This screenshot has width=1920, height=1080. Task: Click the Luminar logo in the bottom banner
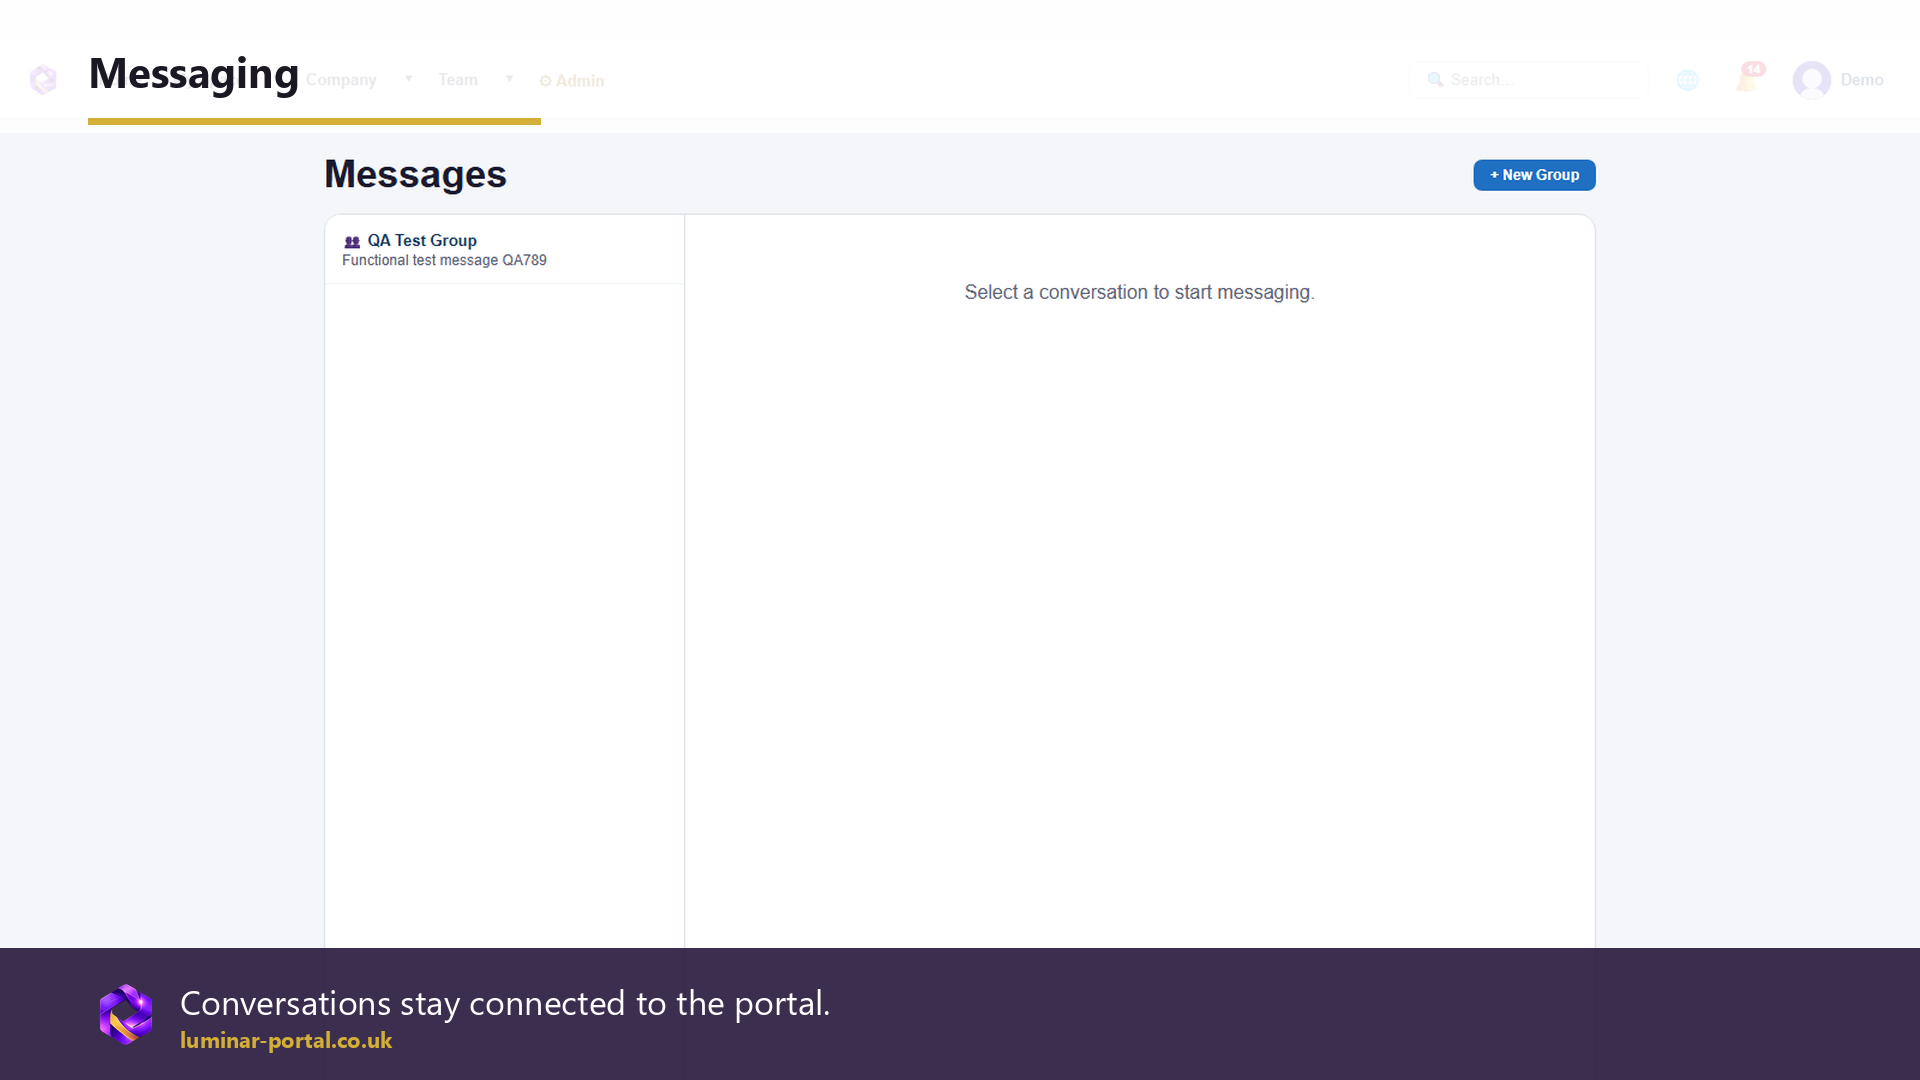point(126,1014)
